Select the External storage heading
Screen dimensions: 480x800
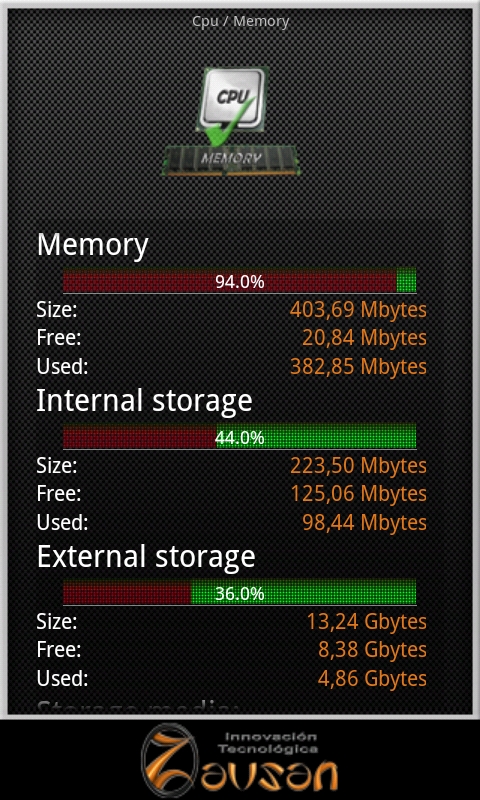click(146, 557)
